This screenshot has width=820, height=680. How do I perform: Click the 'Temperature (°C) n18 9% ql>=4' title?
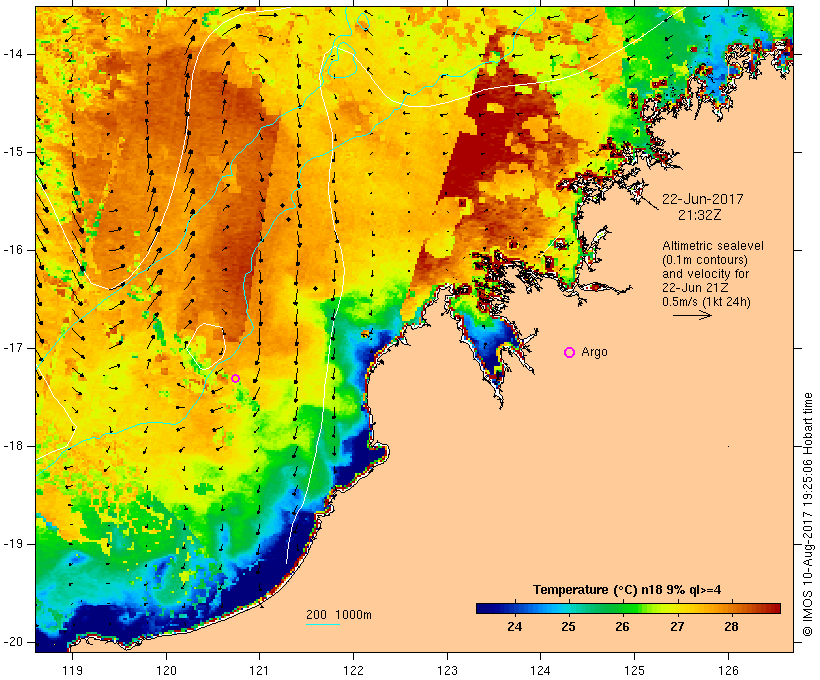(627, 590)
